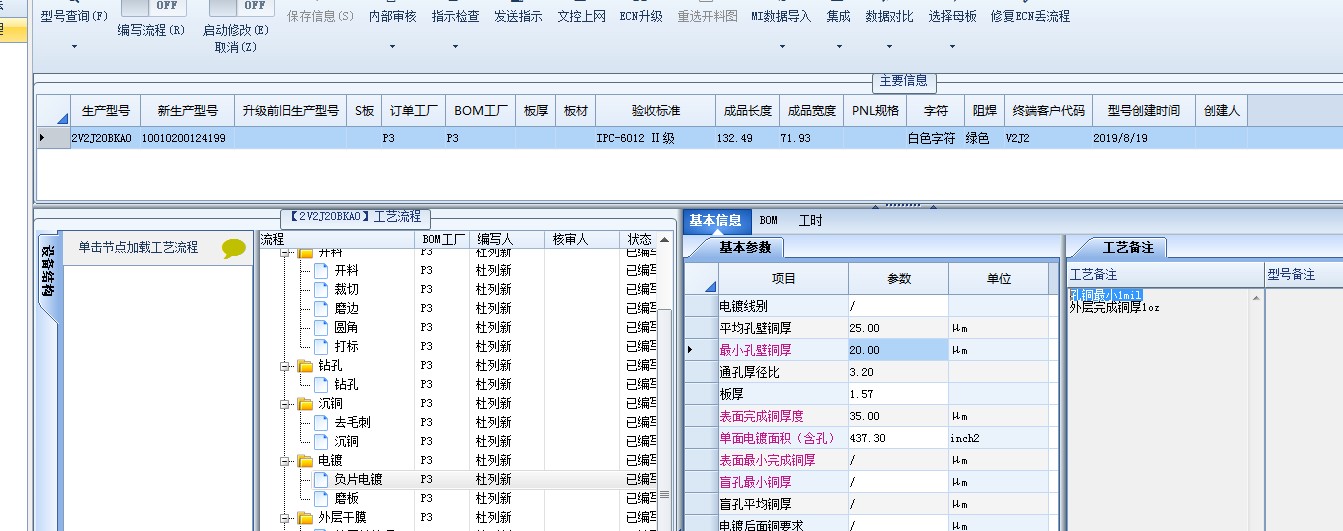Open the 内部审核 dropdown arrow

pyautogui.click(x=394, y=46)
